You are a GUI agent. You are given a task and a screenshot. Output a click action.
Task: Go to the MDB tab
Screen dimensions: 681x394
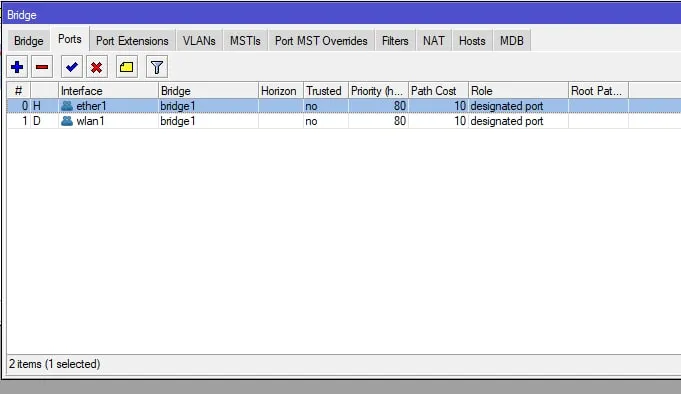512,41
